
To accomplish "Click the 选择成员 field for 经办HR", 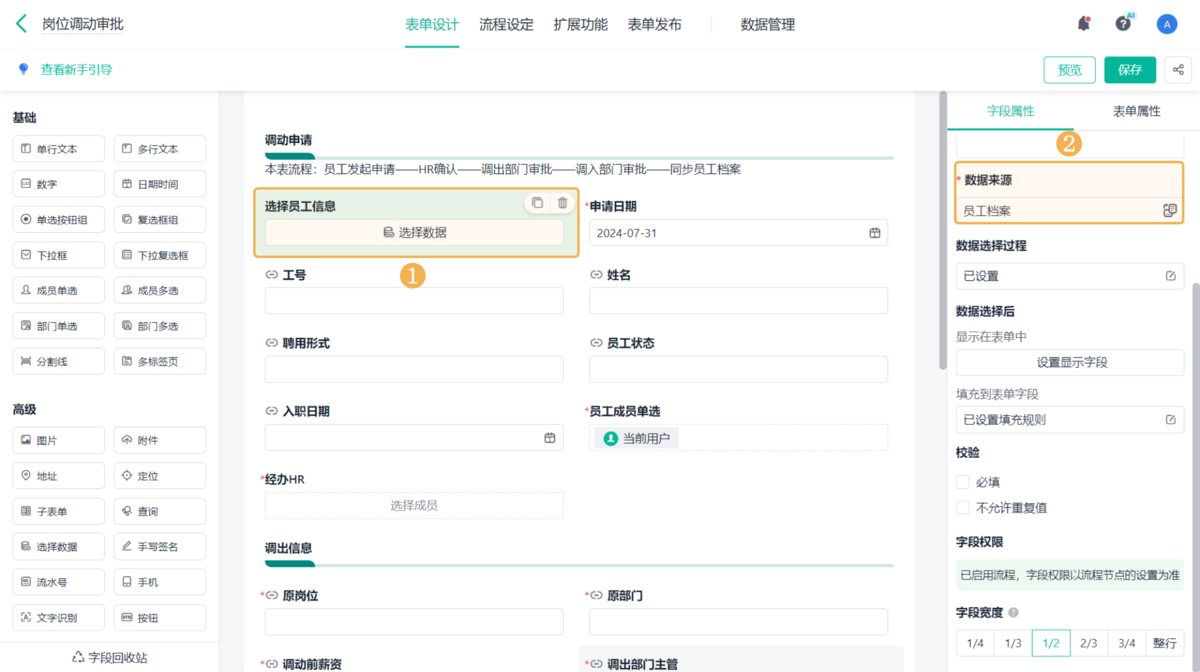I will [413, 505].
